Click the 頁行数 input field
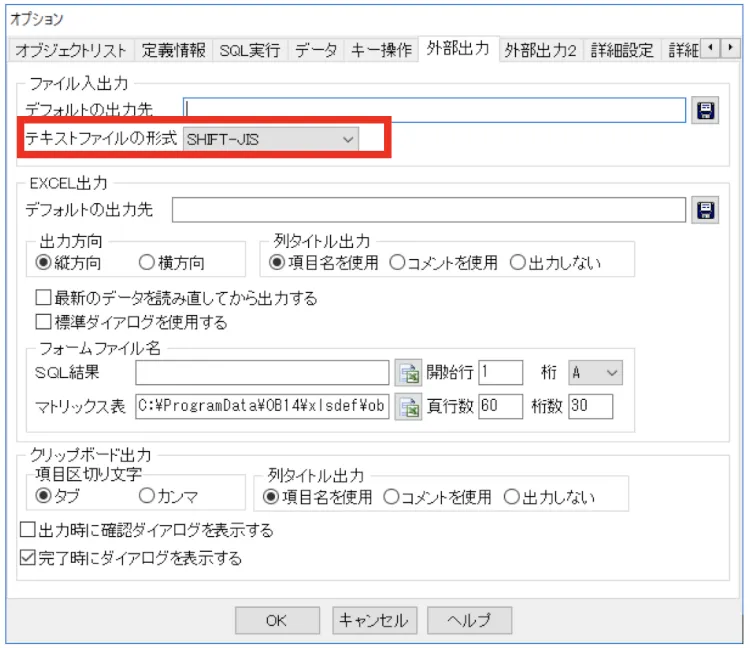 tap(500, 406)
